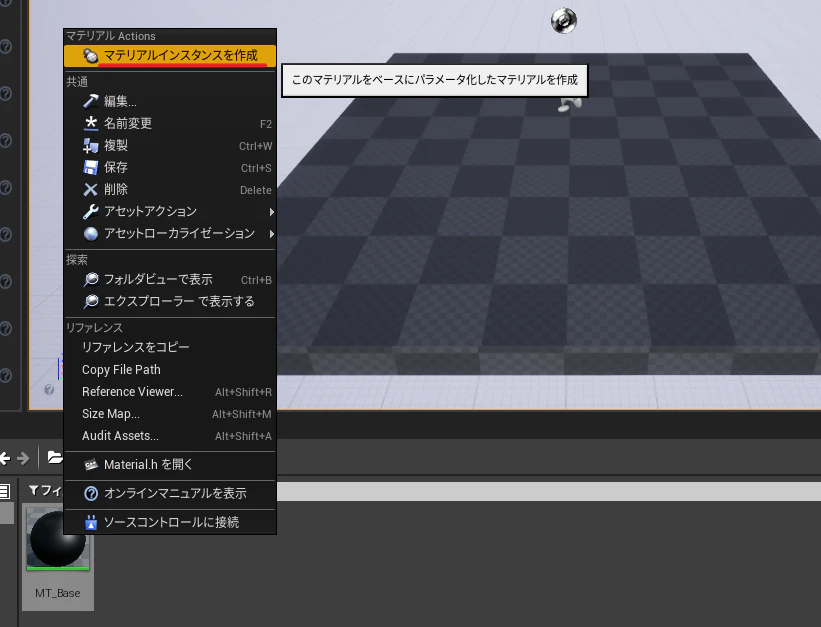The image size is (821, 627).
Task: Click the wrench icon beside 編集
Action: click(x=92, y=101)
